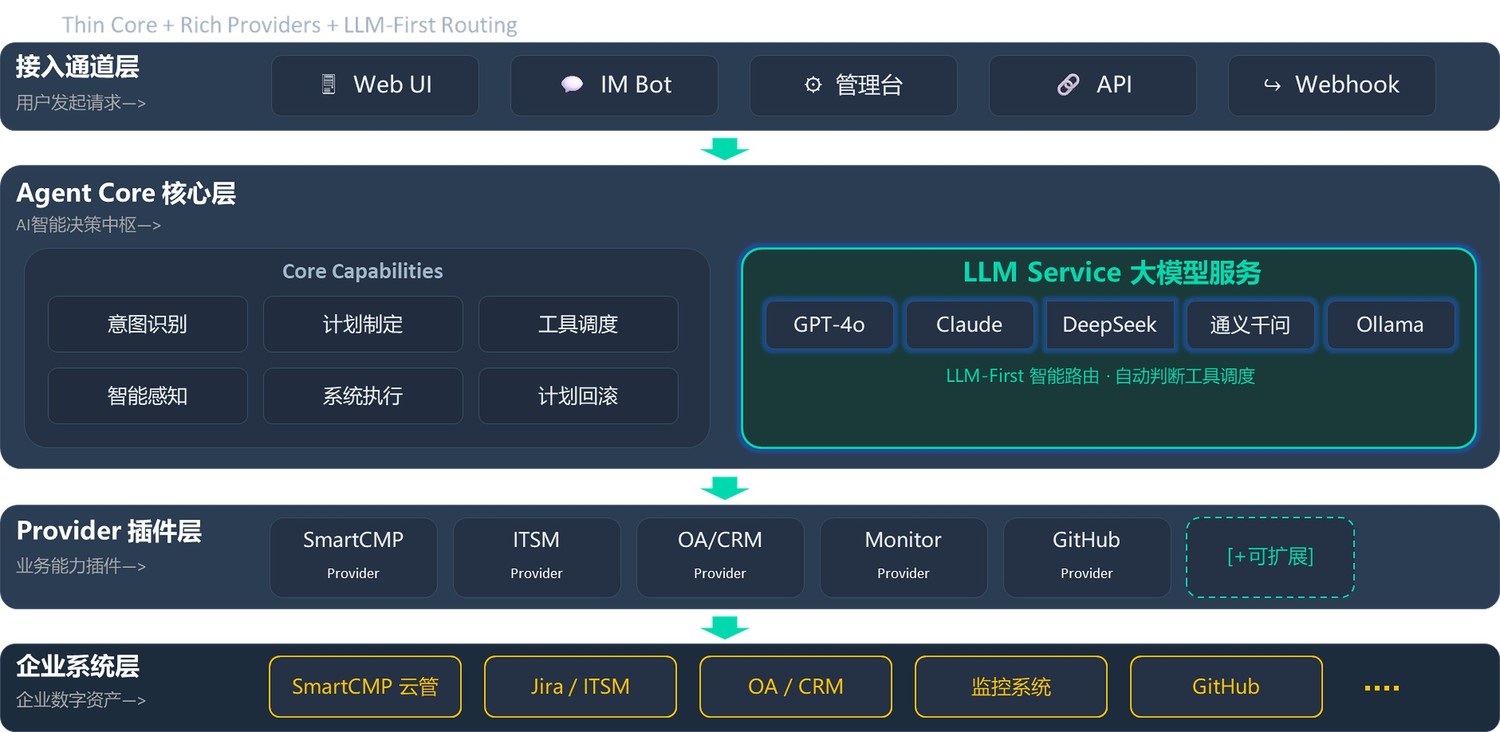Click the speech bubble icon beside IM Bot
This screenshot has width=1500, height=732.
(x=572, y=85)
